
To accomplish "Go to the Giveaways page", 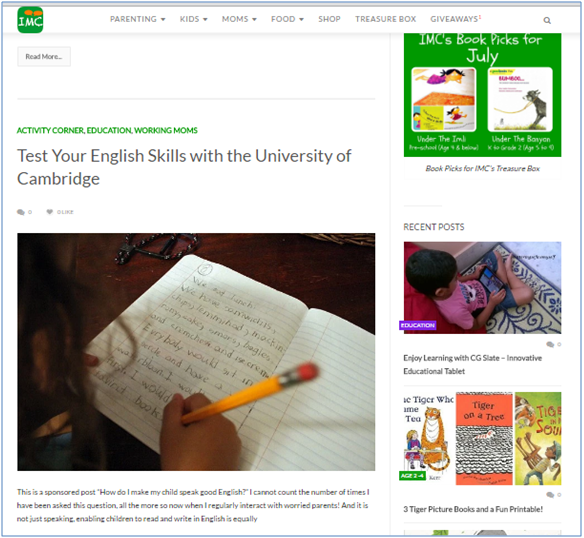I will tap(454, 19).
